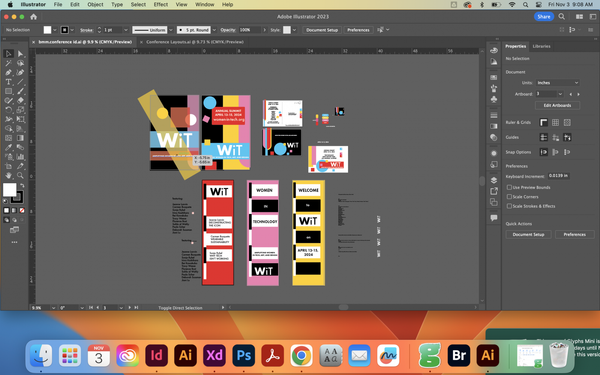
Task: Select the Line Segment tool
Action: click(20, 82)
